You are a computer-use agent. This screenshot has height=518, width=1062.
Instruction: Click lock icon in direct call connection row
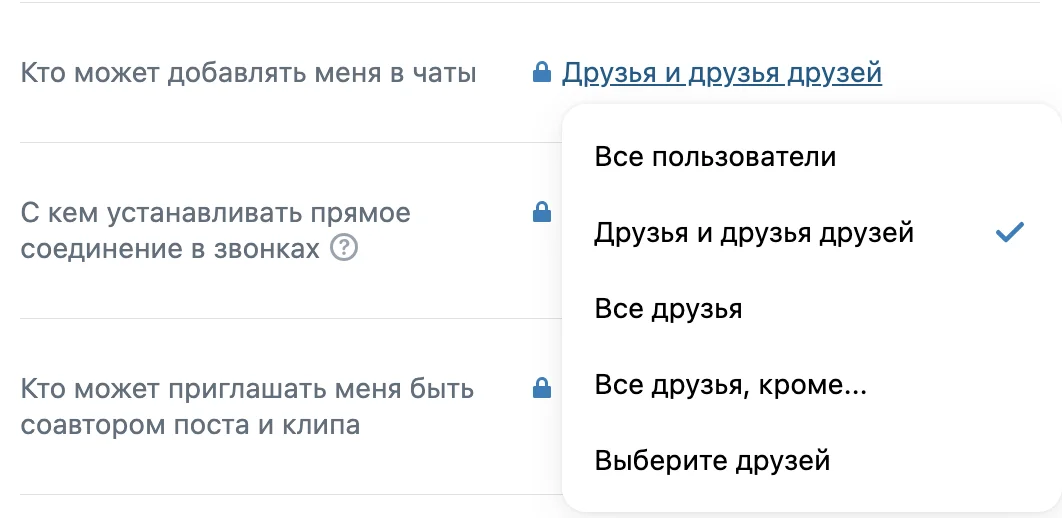542,213
